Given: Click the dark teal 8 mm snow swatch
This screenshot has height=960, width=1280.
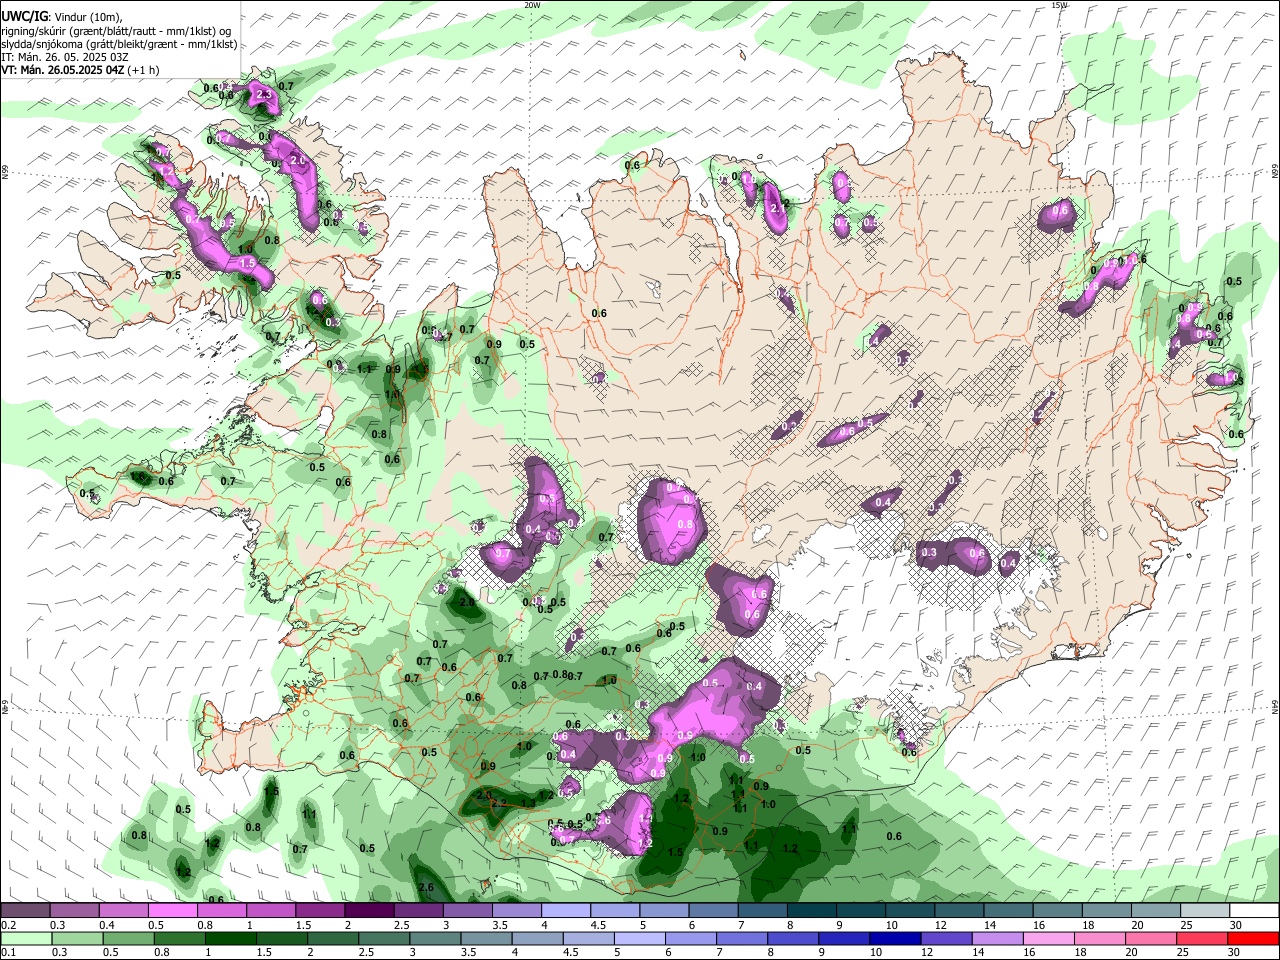Looking at the screenshot, I should pyautogui.click(x=811, y=911).
